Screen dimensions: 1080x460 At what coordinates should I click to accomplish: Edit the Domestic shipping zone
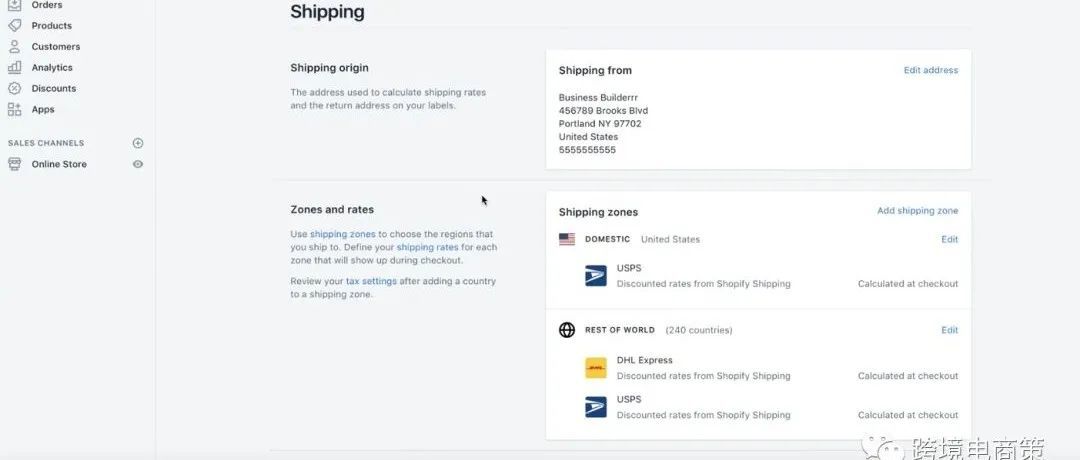(x=949, y=239)
